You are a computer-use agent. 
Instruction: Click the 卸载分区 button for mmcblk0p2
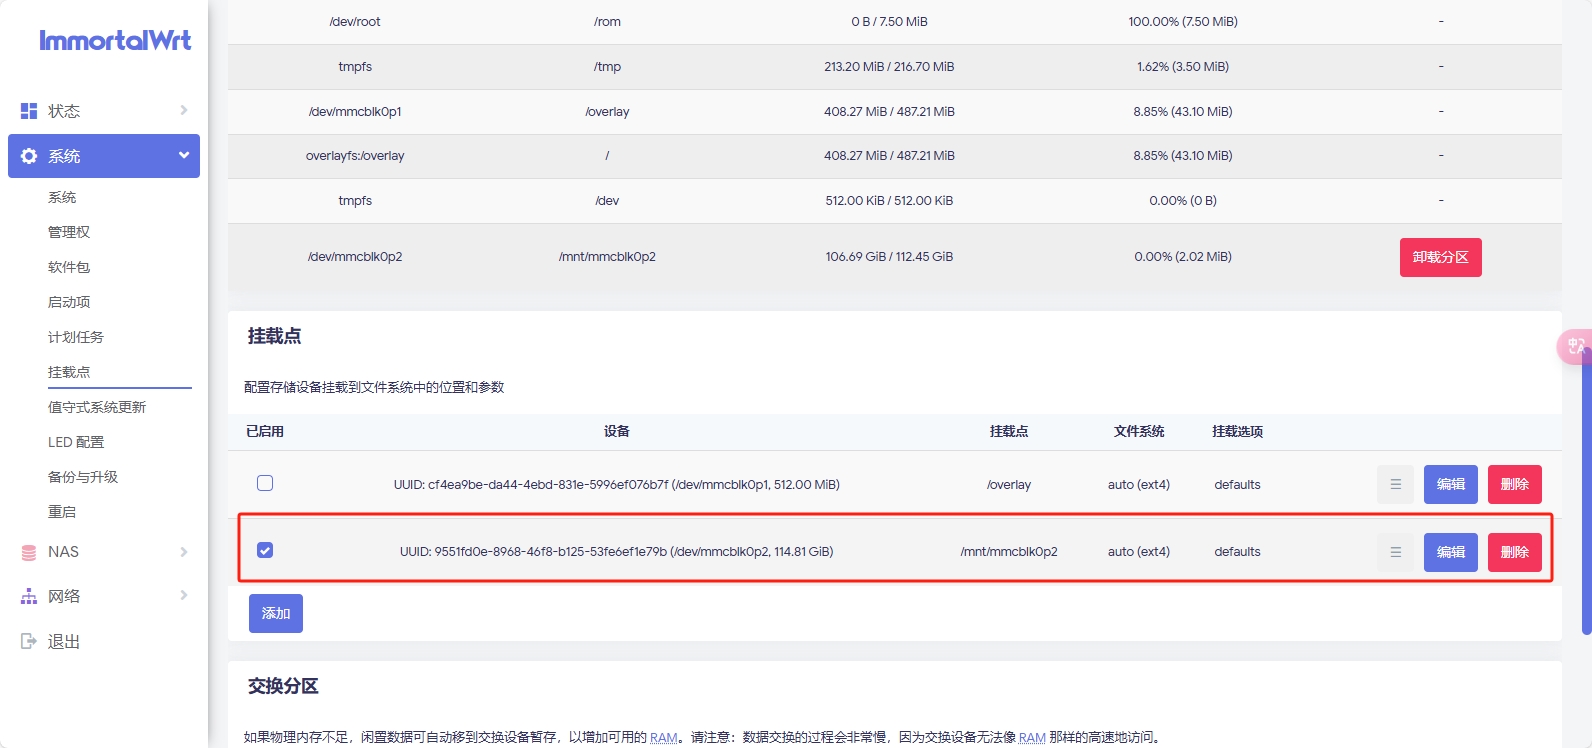coord(1440,257)
